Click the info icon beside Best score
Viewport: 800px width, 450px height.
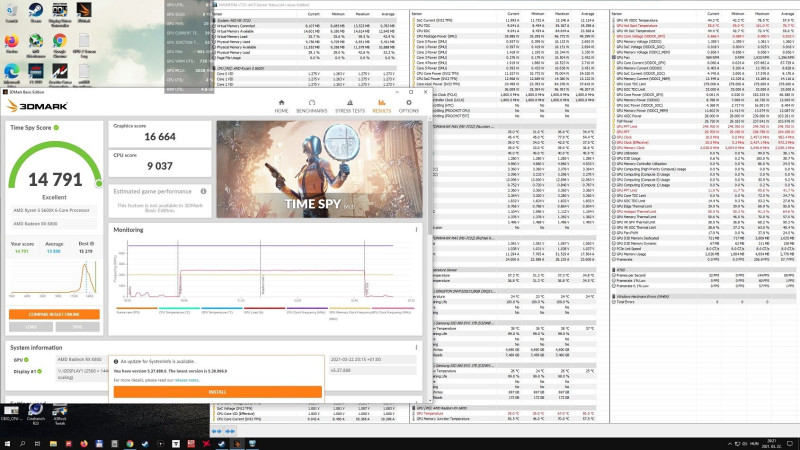[x=92, y=244]
